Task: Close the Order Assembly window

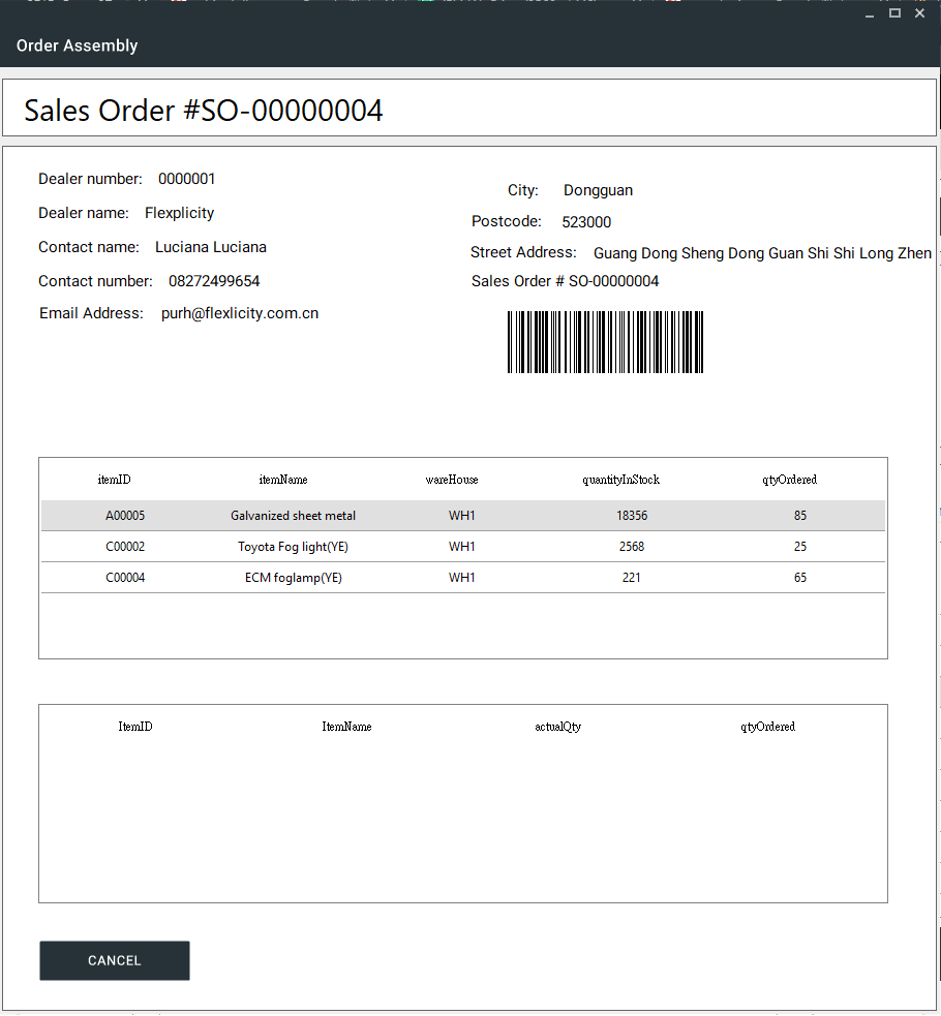Action: [920, 13]
